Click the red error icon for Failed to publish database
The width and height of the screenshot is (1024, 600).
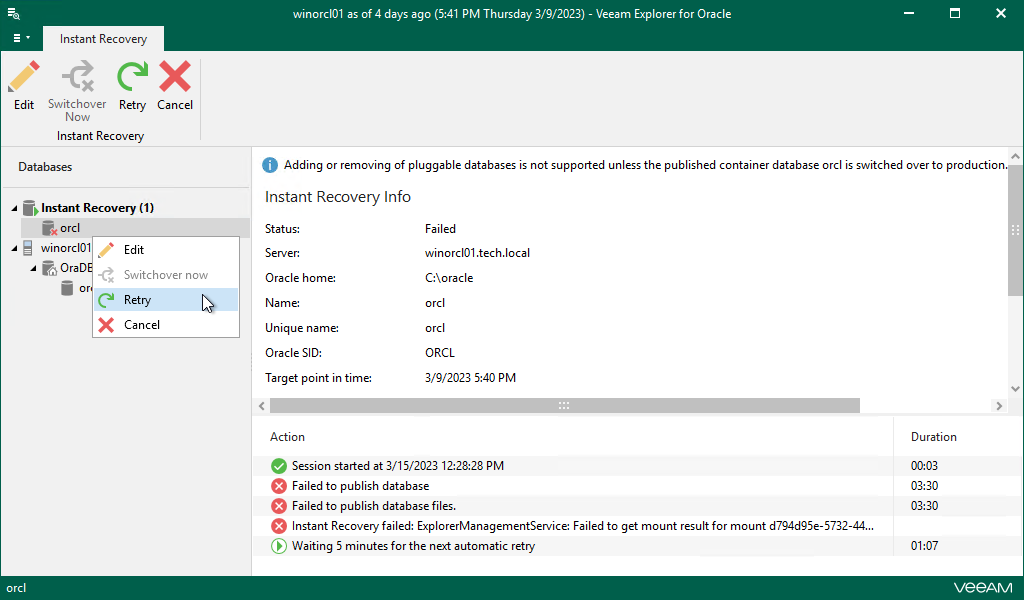tap(279, 486)
